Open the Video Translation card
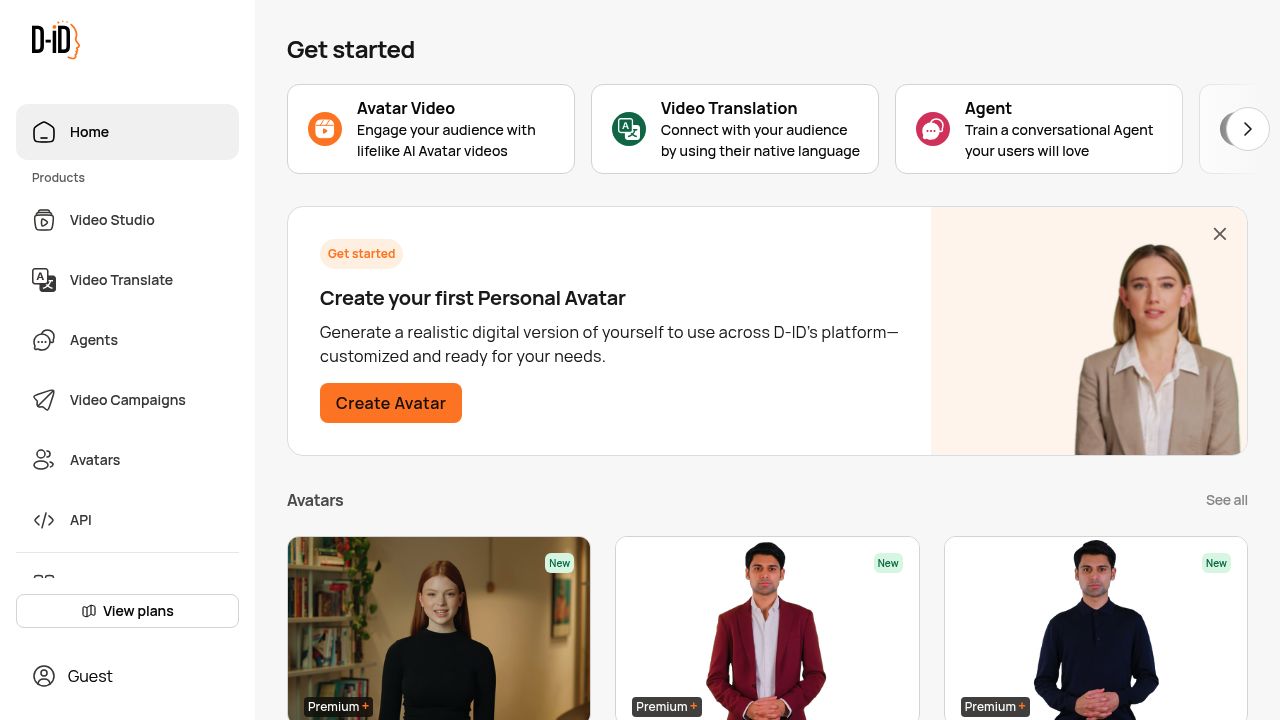1280x720 pixels. click(735, 129)
